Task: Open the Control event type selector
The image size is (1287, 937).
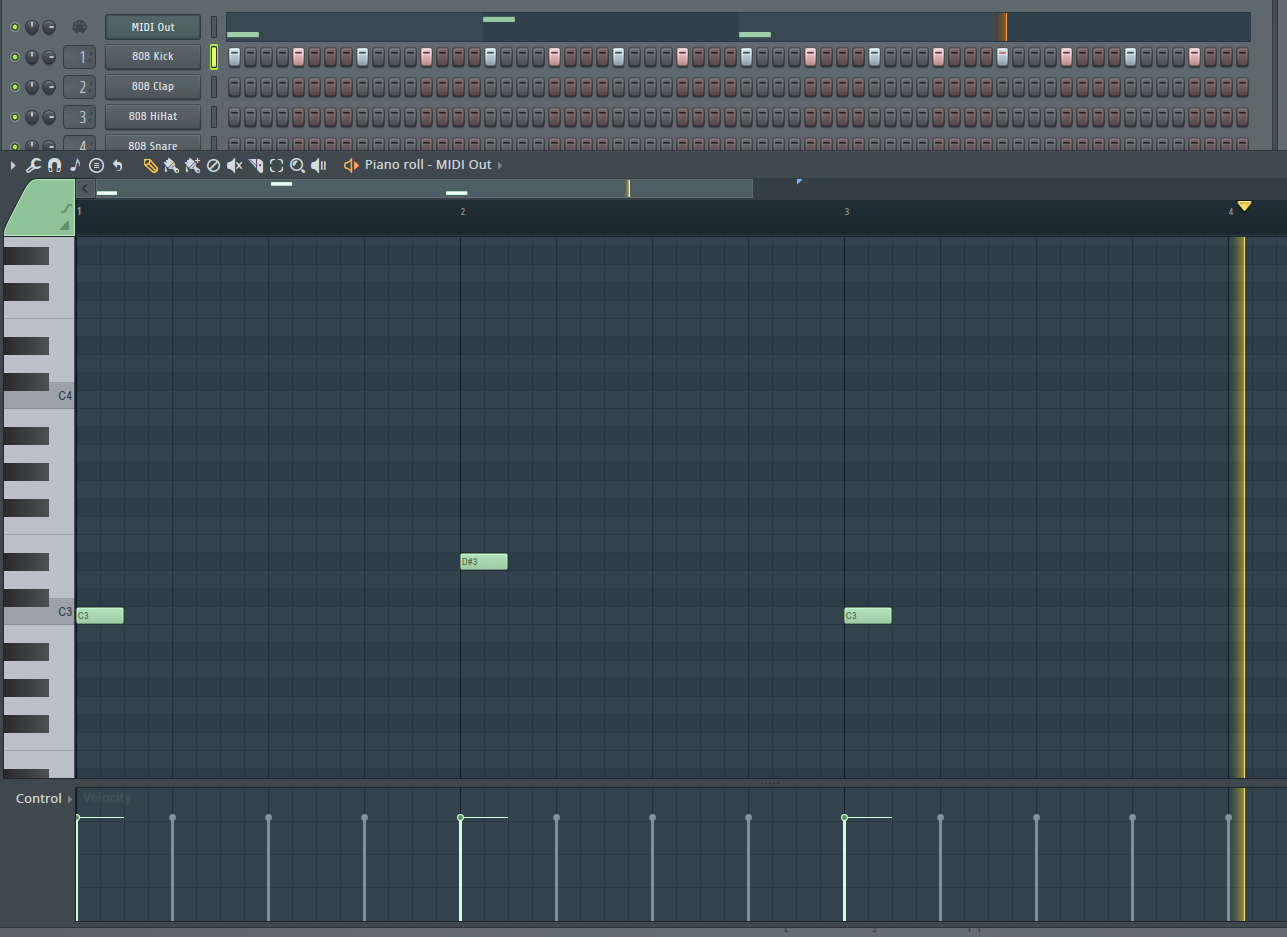Action: point(44,798)
